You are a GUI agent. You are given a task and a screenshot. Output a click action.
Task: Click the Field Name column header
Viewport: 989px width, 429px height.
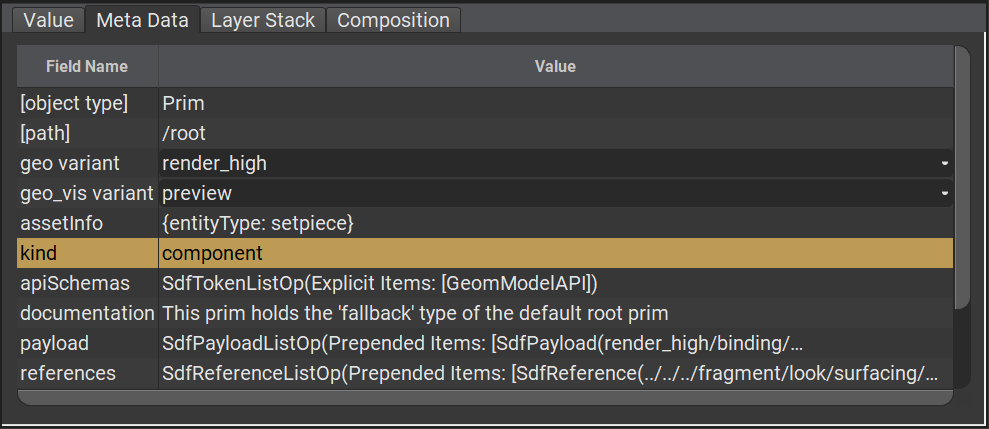point(87,67)
